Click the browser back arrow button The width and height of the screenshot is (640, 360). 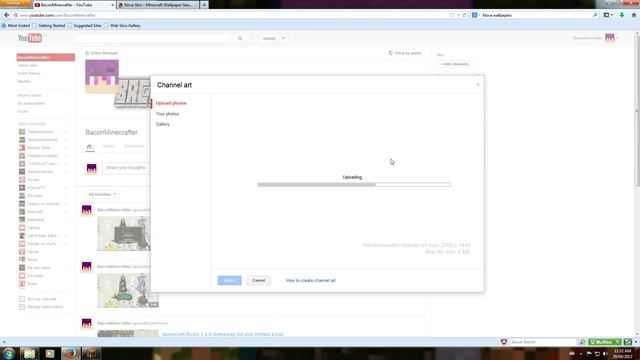click(6, 15)
